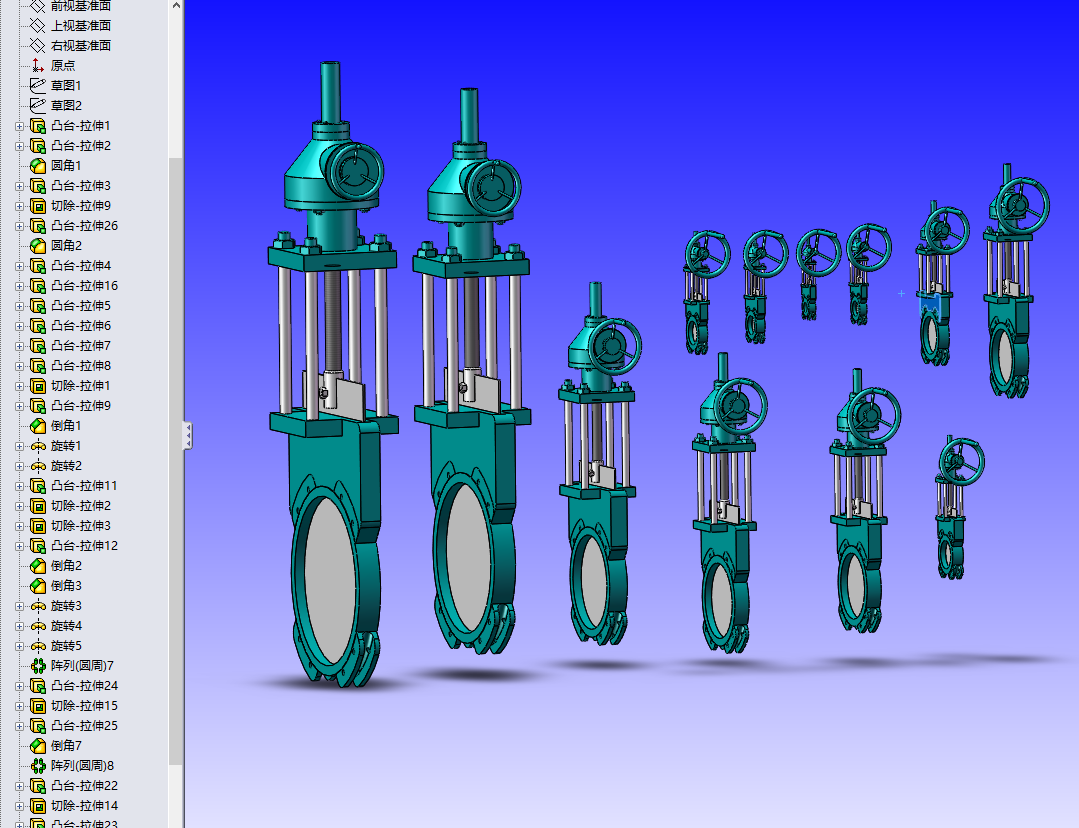Select the 凸台-拉伸12 tree label
The height and width of the screenshot is (828, 1079).
84,546
